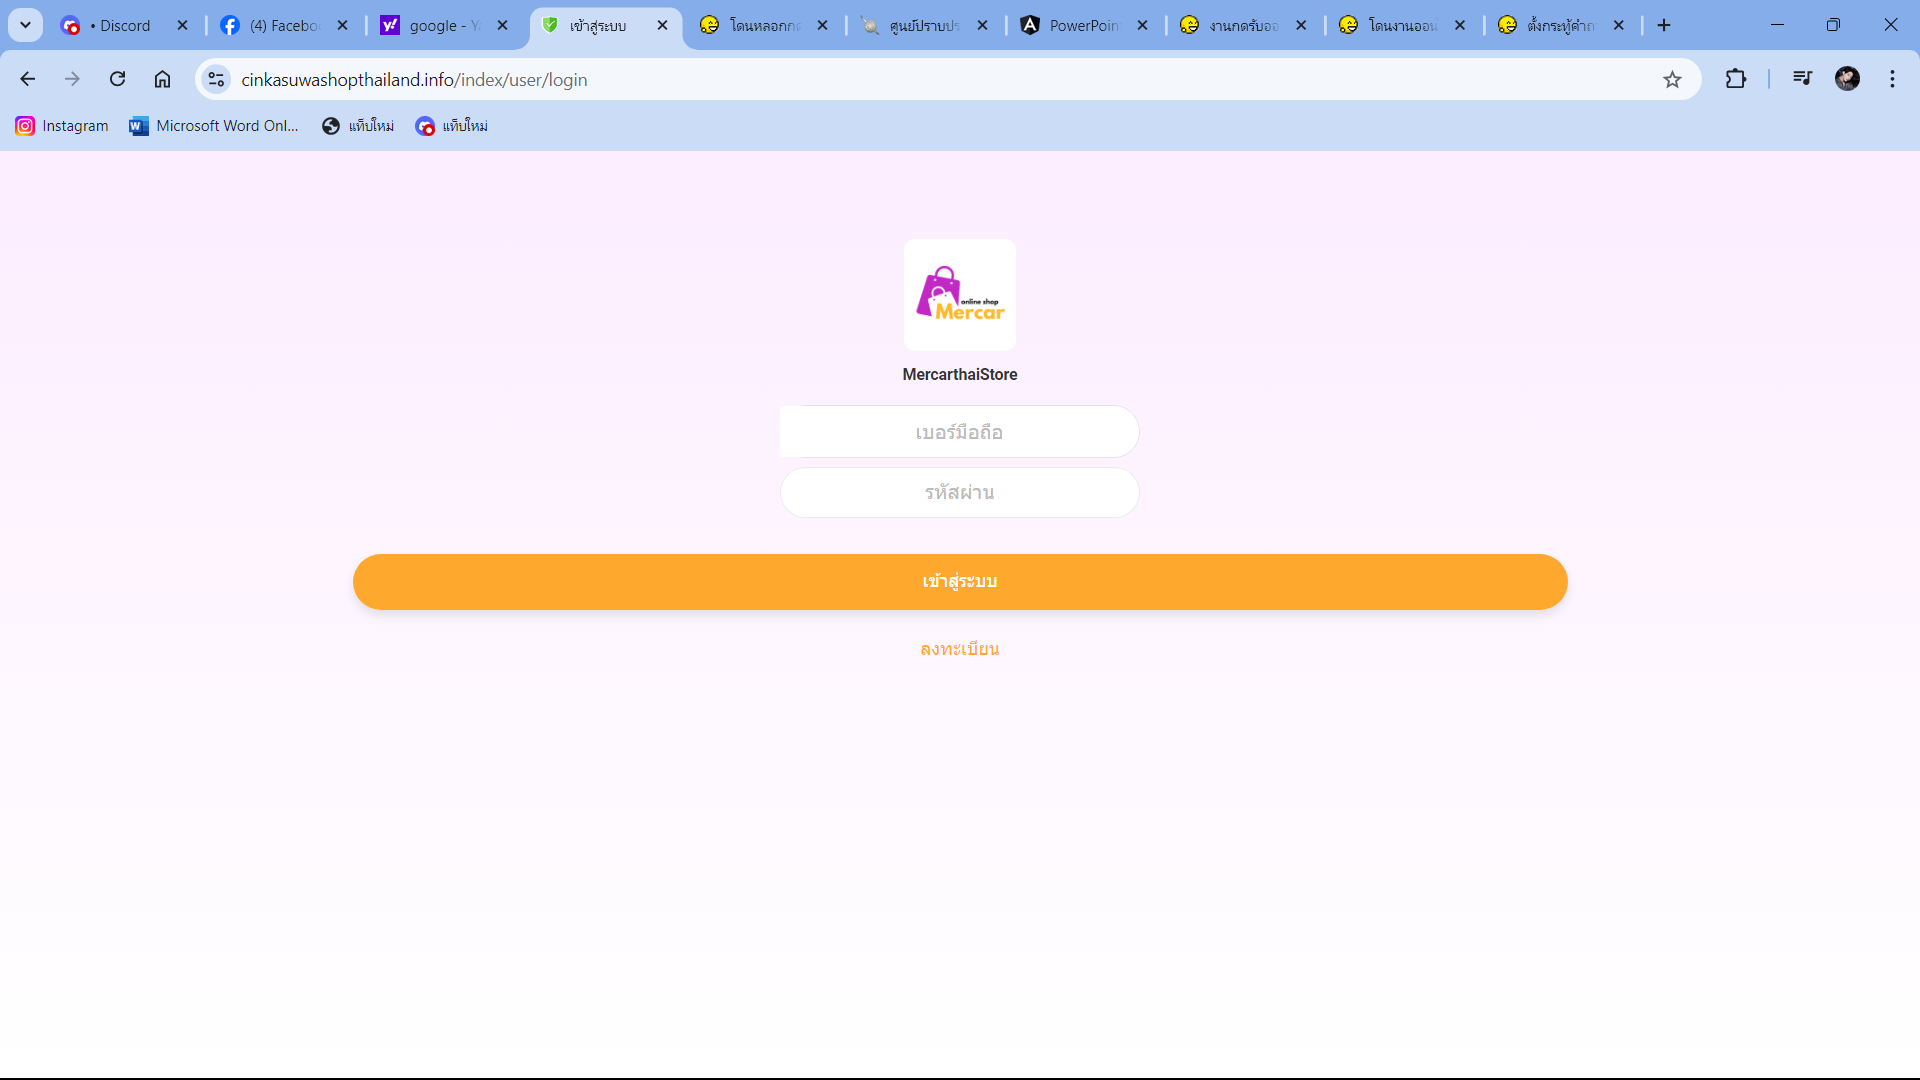Click the browser forward arrow
The height and width of the screenshot is (1080, 1920).
(x=72, y=79)
